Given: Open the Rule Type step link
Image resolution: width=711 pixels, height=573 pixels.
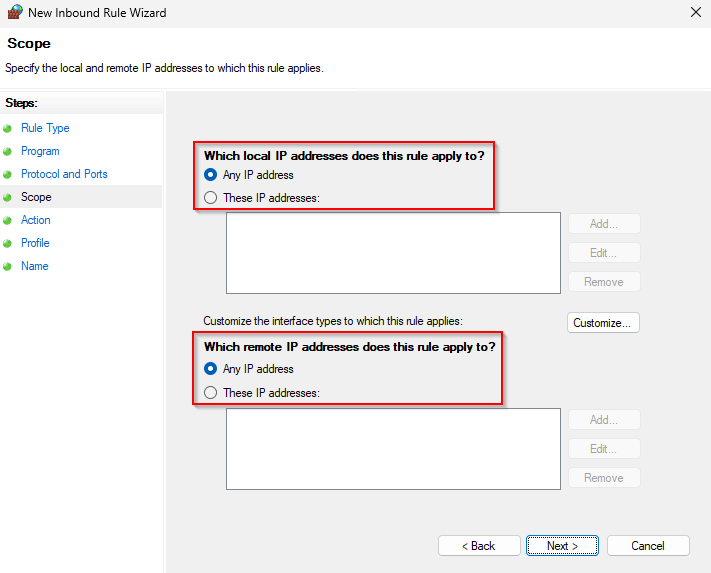Looking at the screenshot, I should [x=45, y=128].
